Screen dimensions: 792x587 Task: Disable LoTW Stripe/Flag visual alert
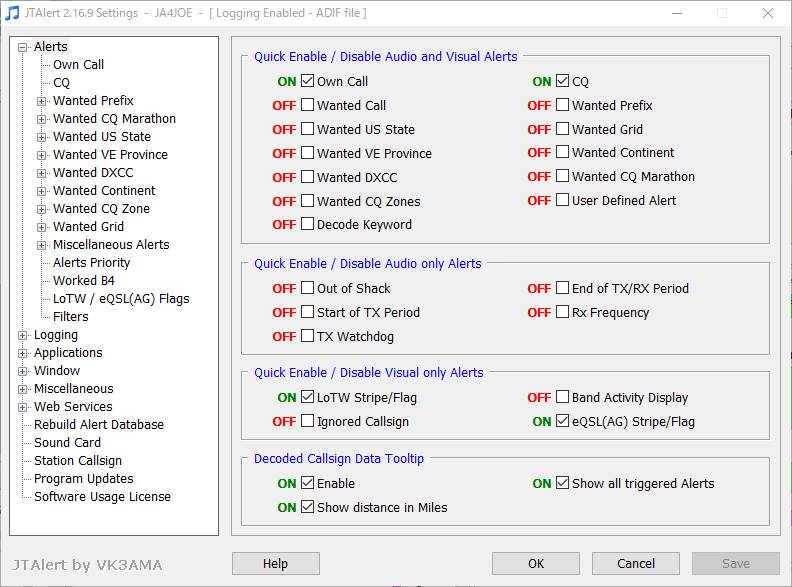(x=307, y=397)
